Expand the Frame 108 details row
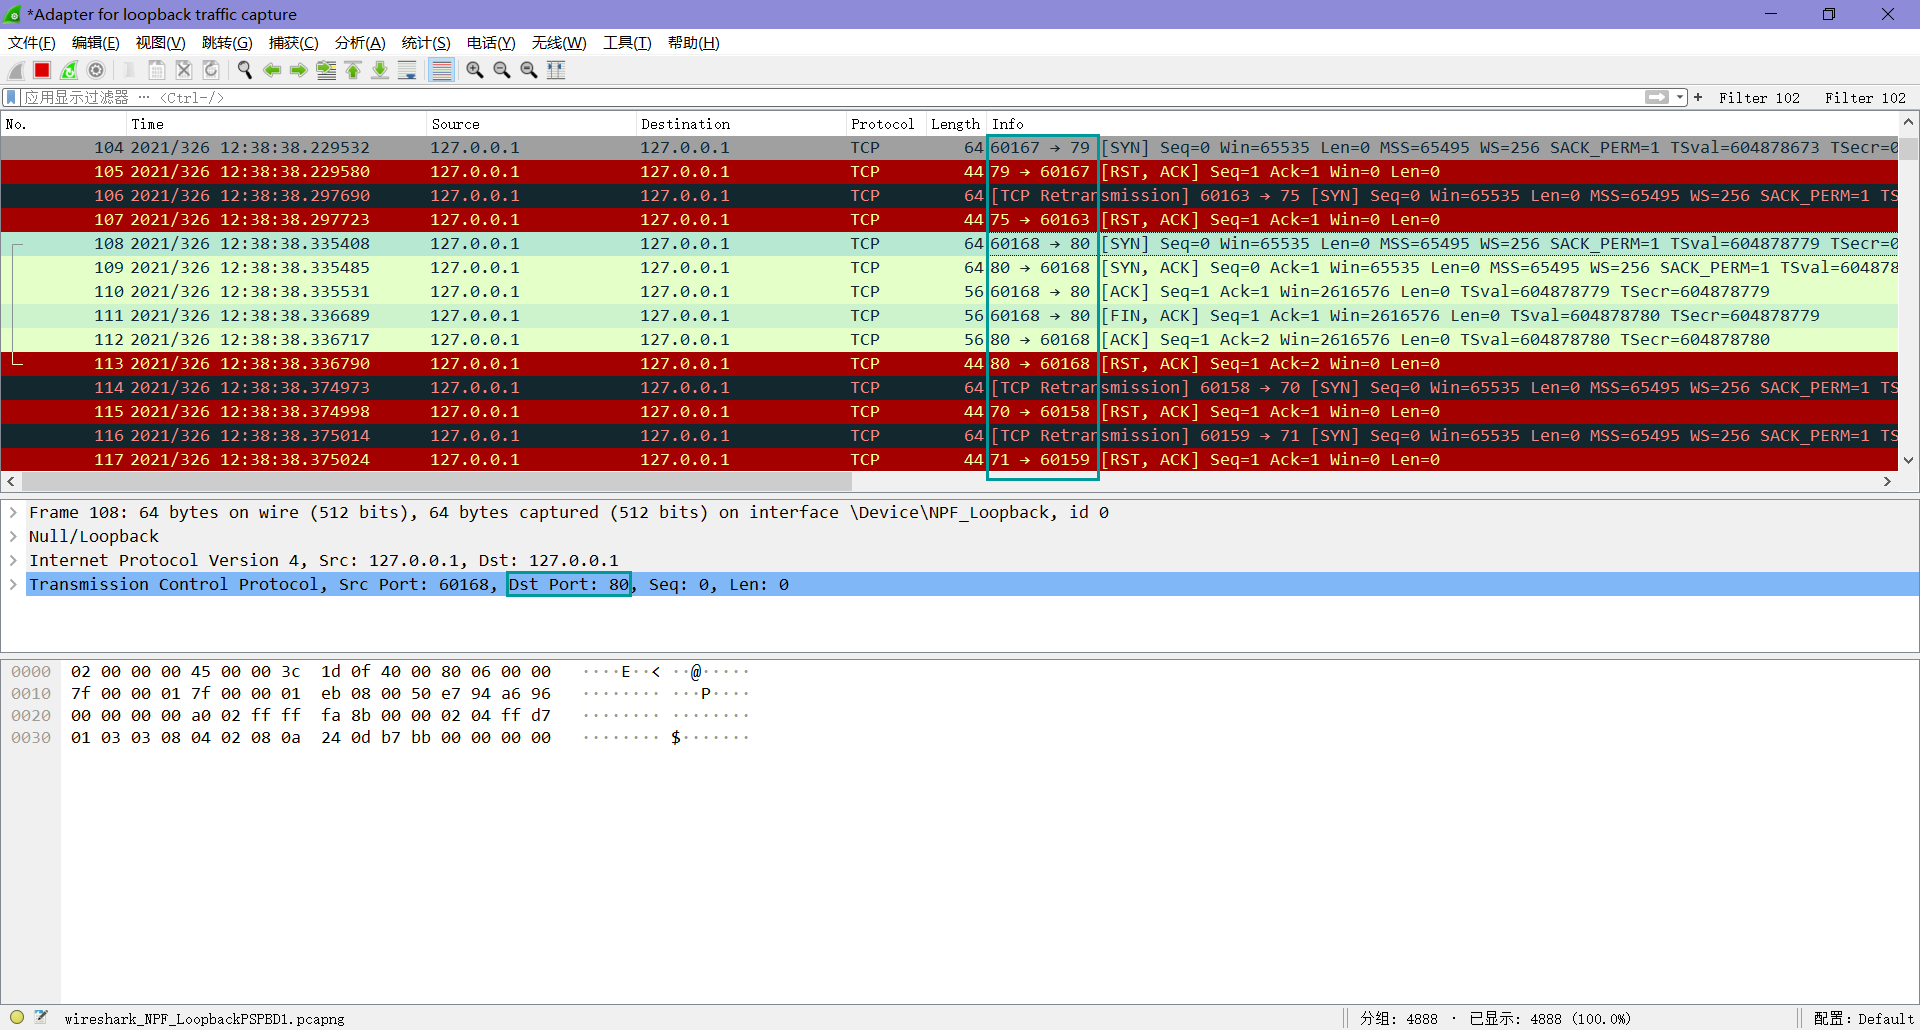 coord(13,512)
